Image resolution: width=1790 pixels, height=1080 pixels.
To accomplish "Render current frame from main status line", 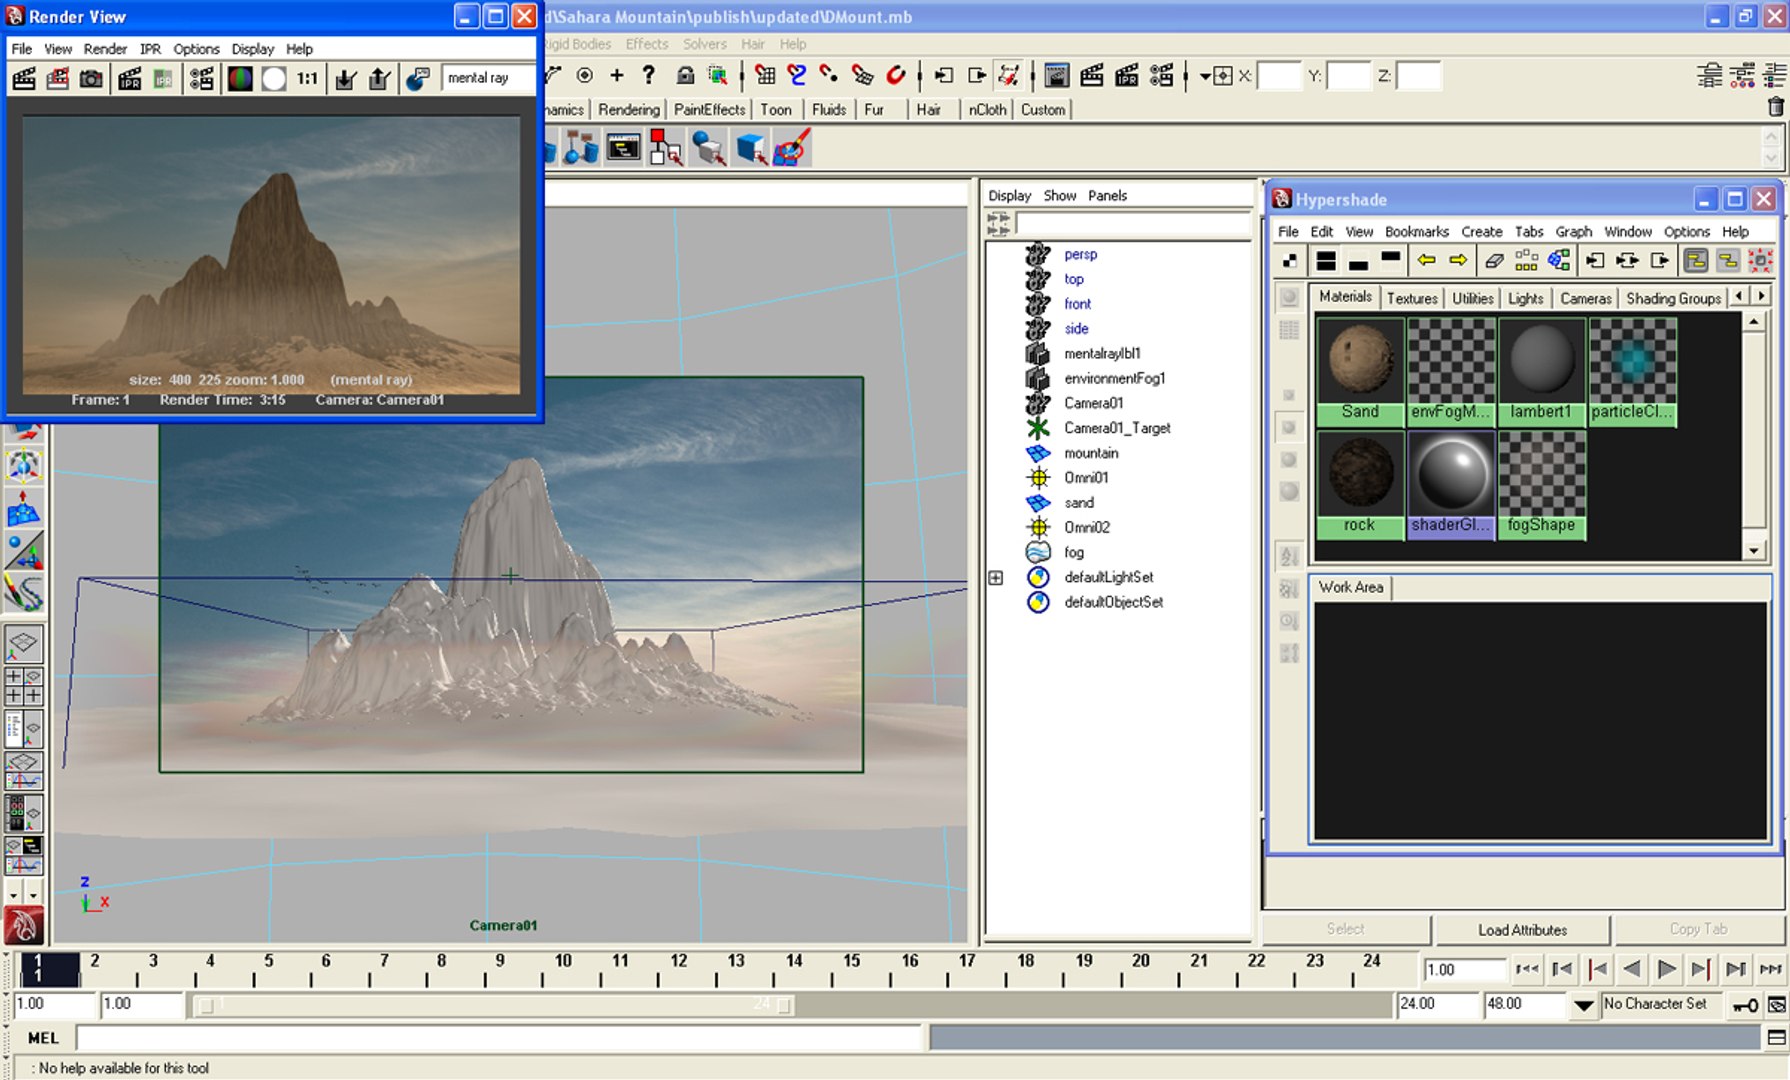I will click(1092, 75).
